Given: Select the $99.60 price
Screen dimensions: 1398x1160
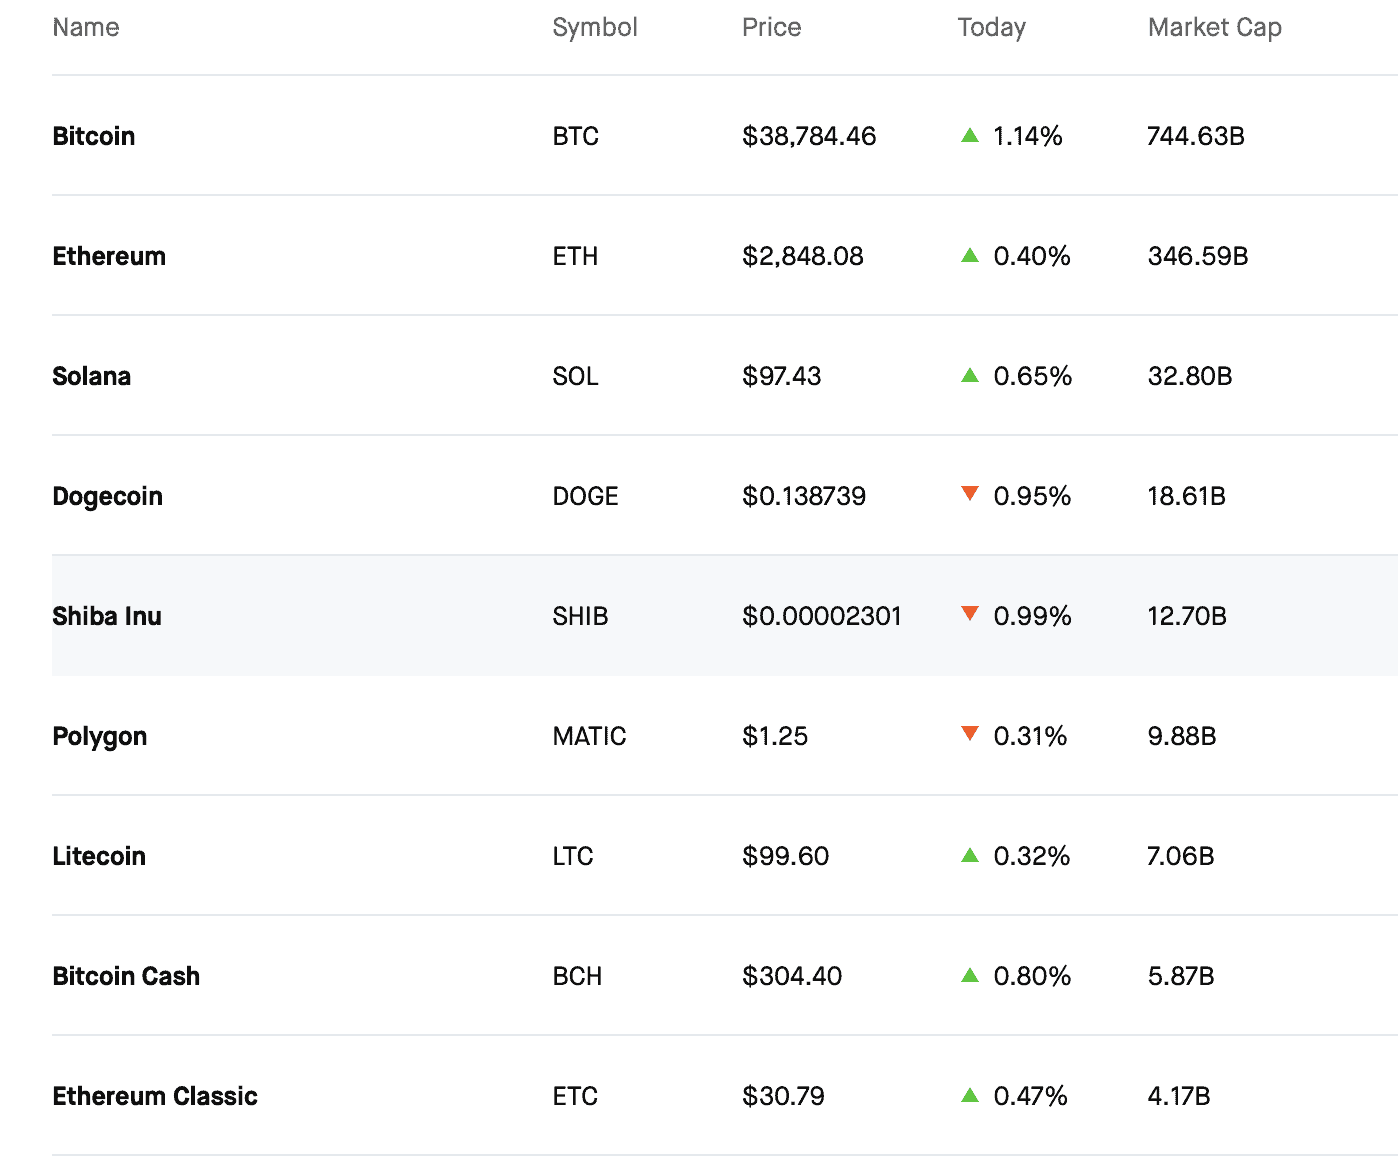Looking at the screenshot, I should [x=785, y=856].
